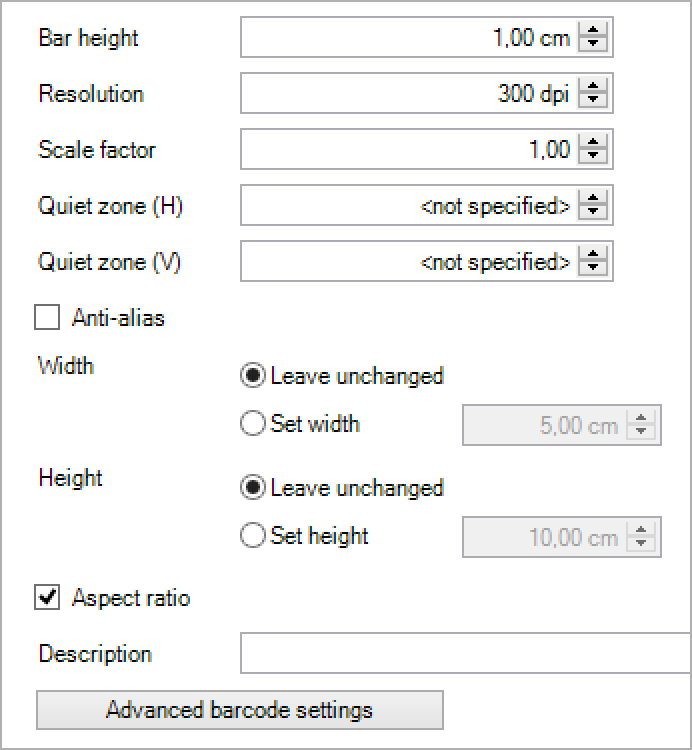Increase Bar height with up arrow
The height and width of the screenshot is (750, 692).
pyautogui.click(x=593, y=30)
